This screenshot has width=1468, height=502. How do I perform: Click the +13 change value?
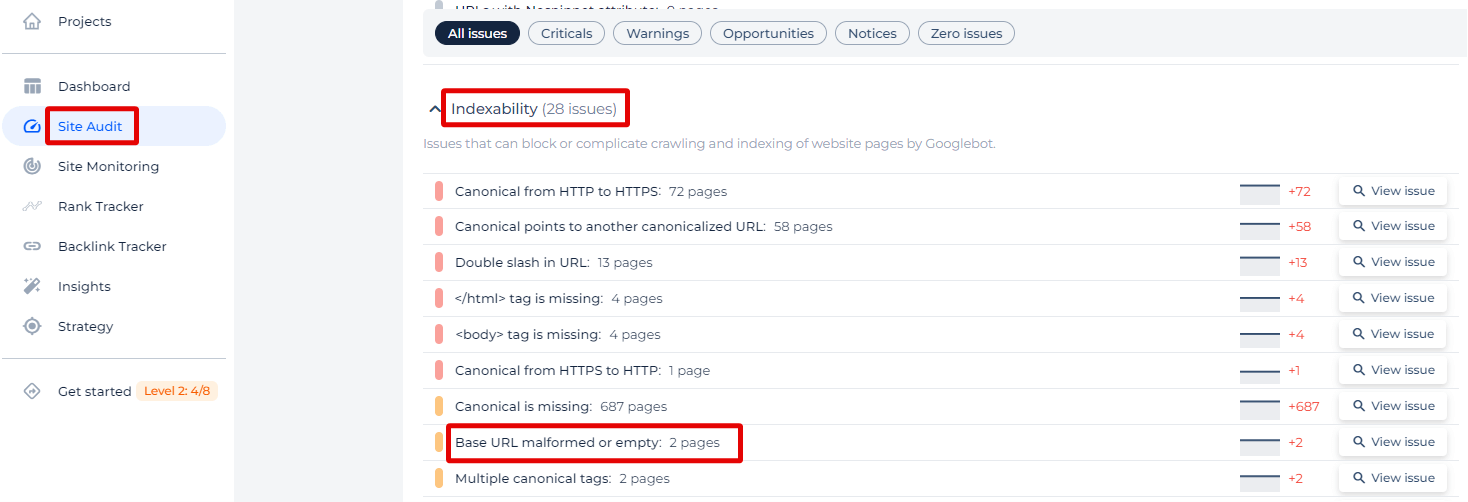[1298, 263]
